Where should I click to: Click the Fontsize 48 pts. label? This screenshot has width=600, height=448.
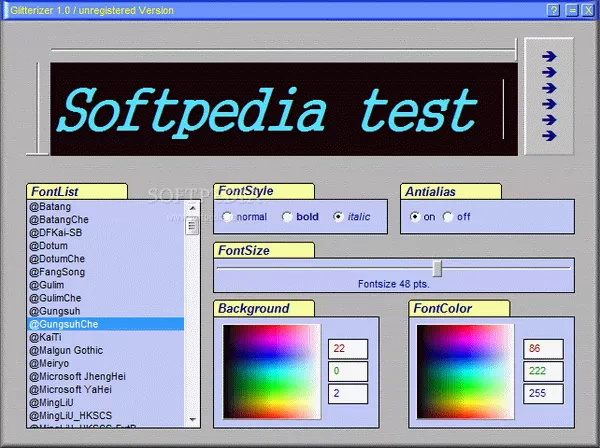pyautogui.click(x=393, y=284)
